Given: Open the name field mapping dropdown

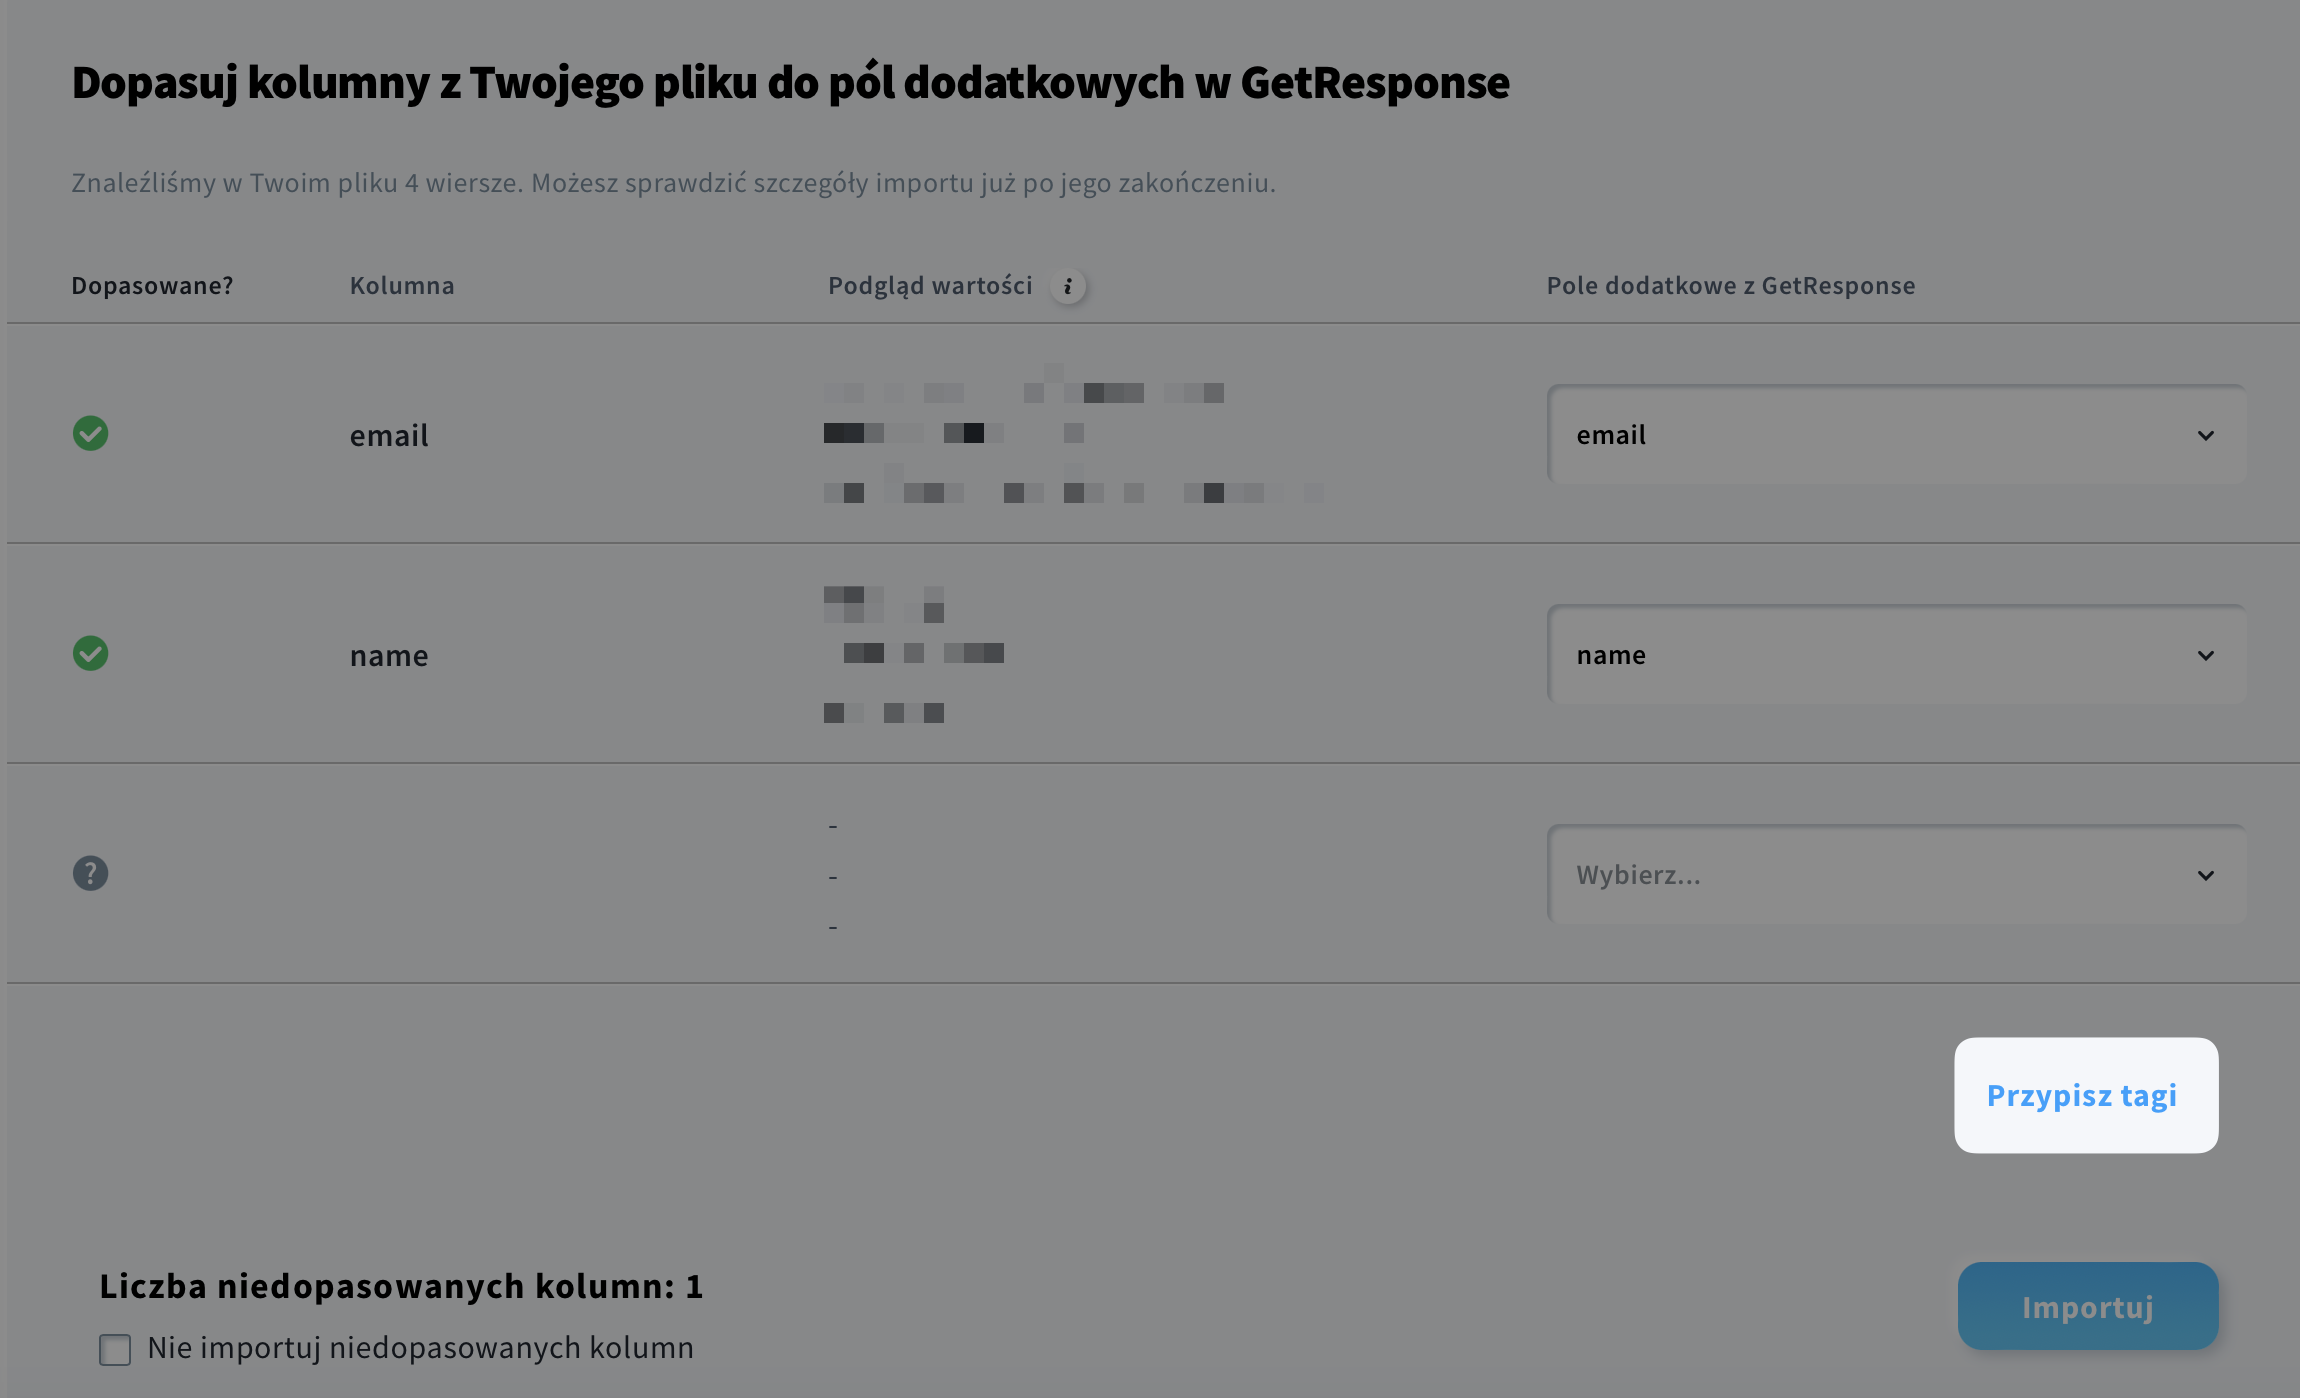Looking at the screenshot, I should (x=1897, y=655).
